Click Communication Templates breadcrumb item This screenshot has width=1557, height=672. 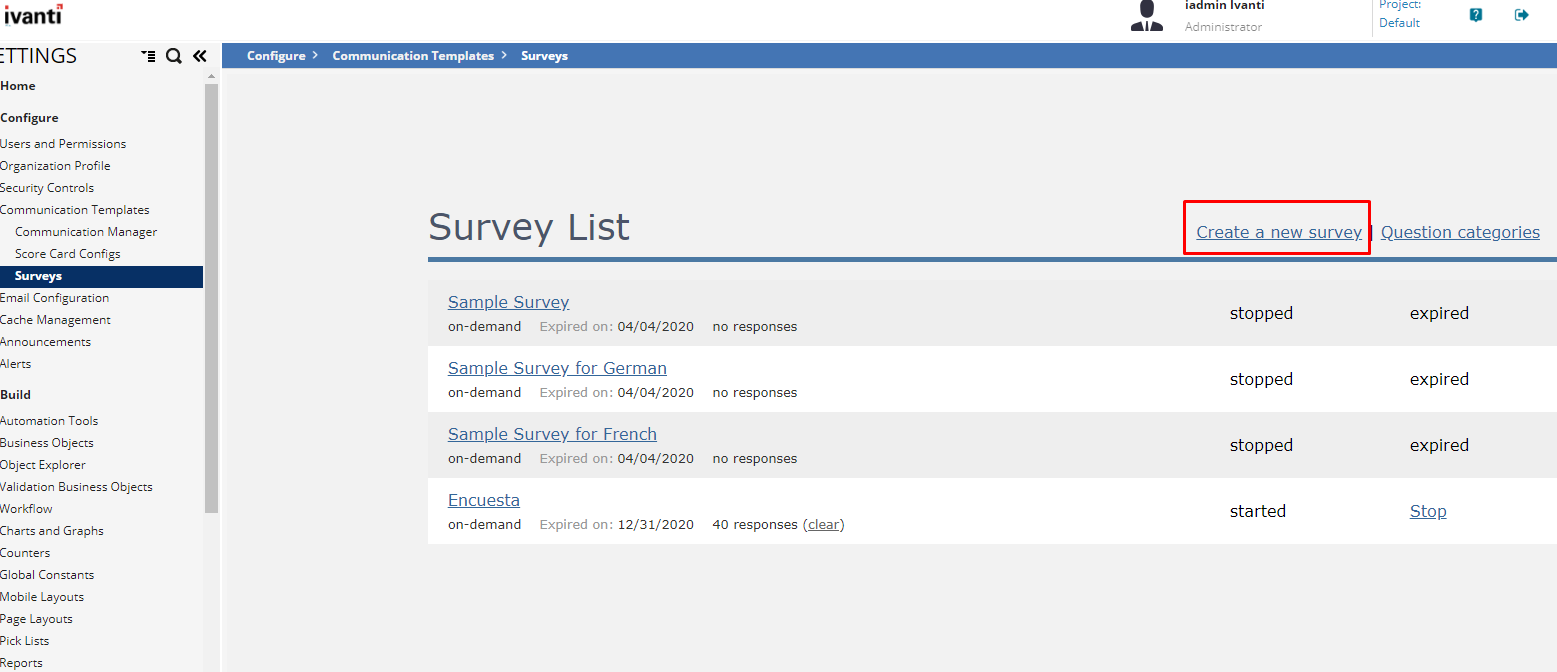pyautogui.click(x=413, y=56)
